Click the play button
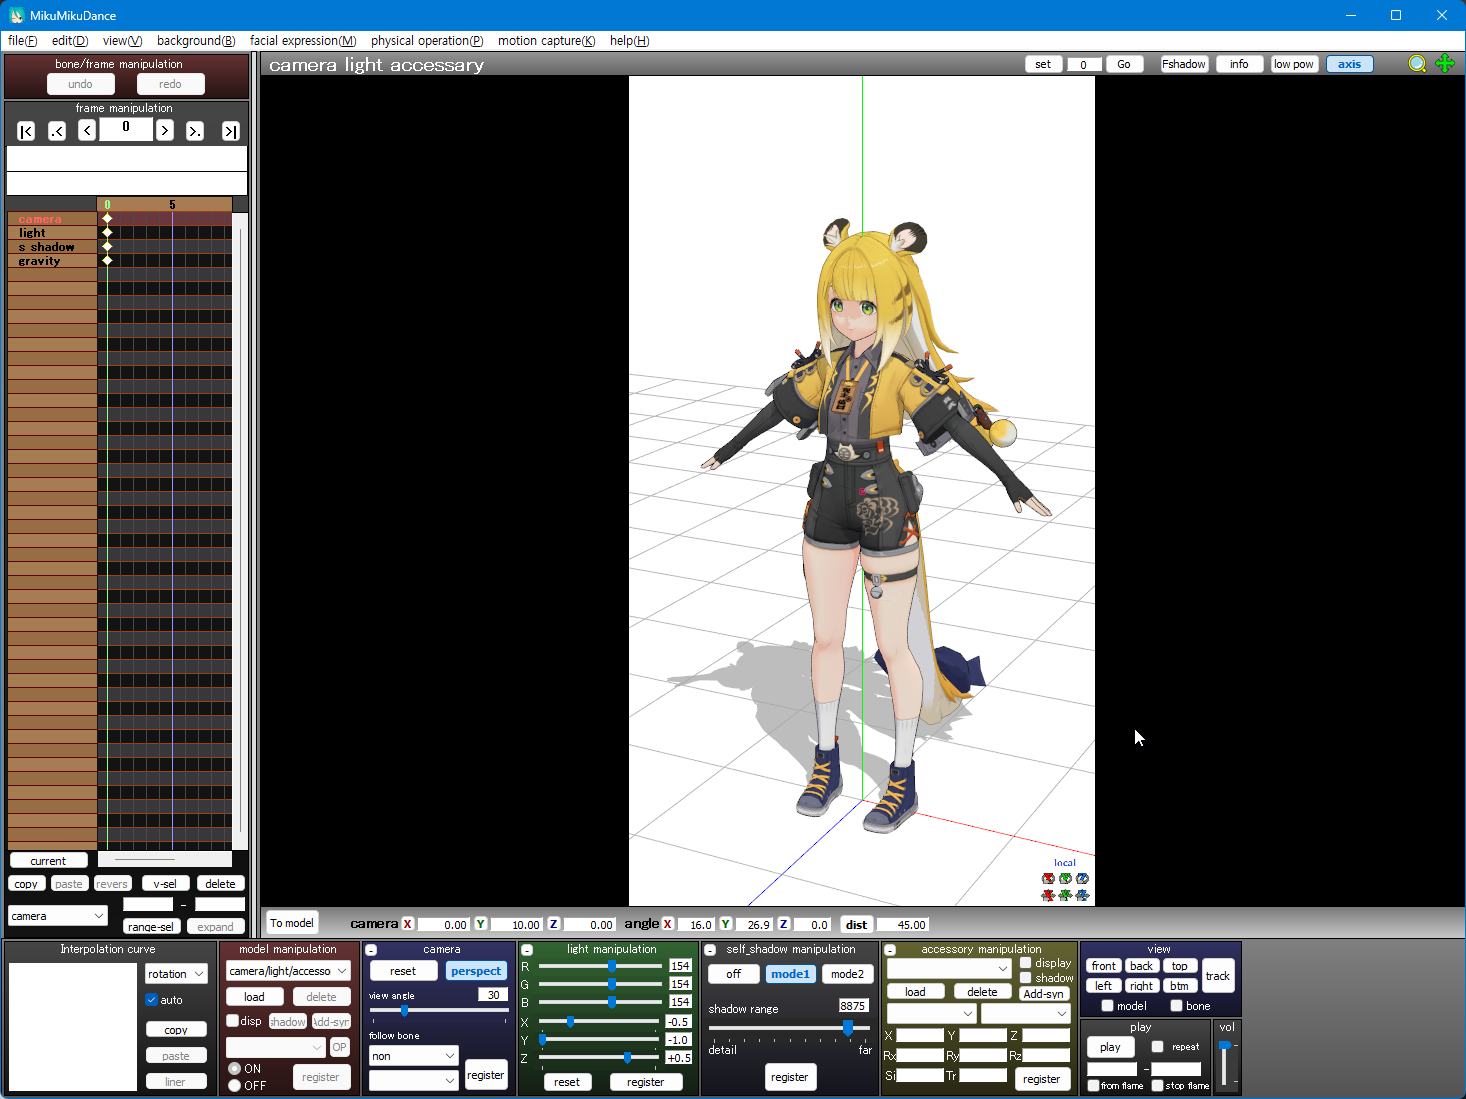 [x=1110, y=1047]
